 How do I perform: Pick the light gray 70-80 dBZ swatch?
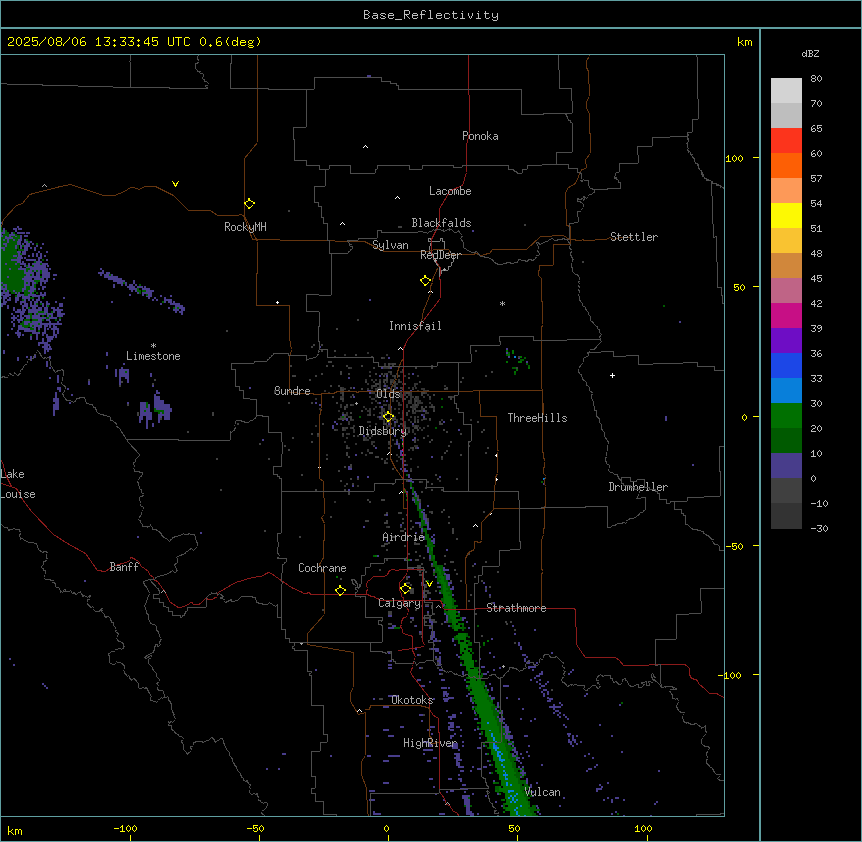(786, 91)
